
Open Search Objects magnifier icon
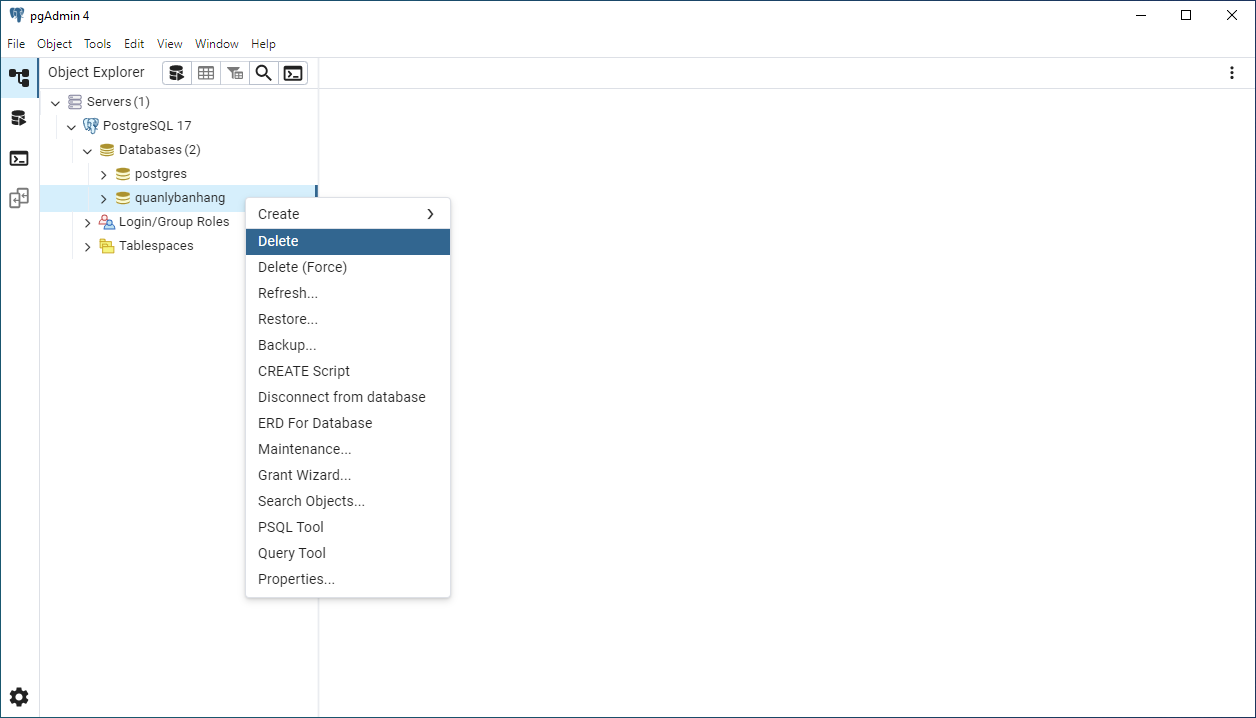(x=264, y=73)
